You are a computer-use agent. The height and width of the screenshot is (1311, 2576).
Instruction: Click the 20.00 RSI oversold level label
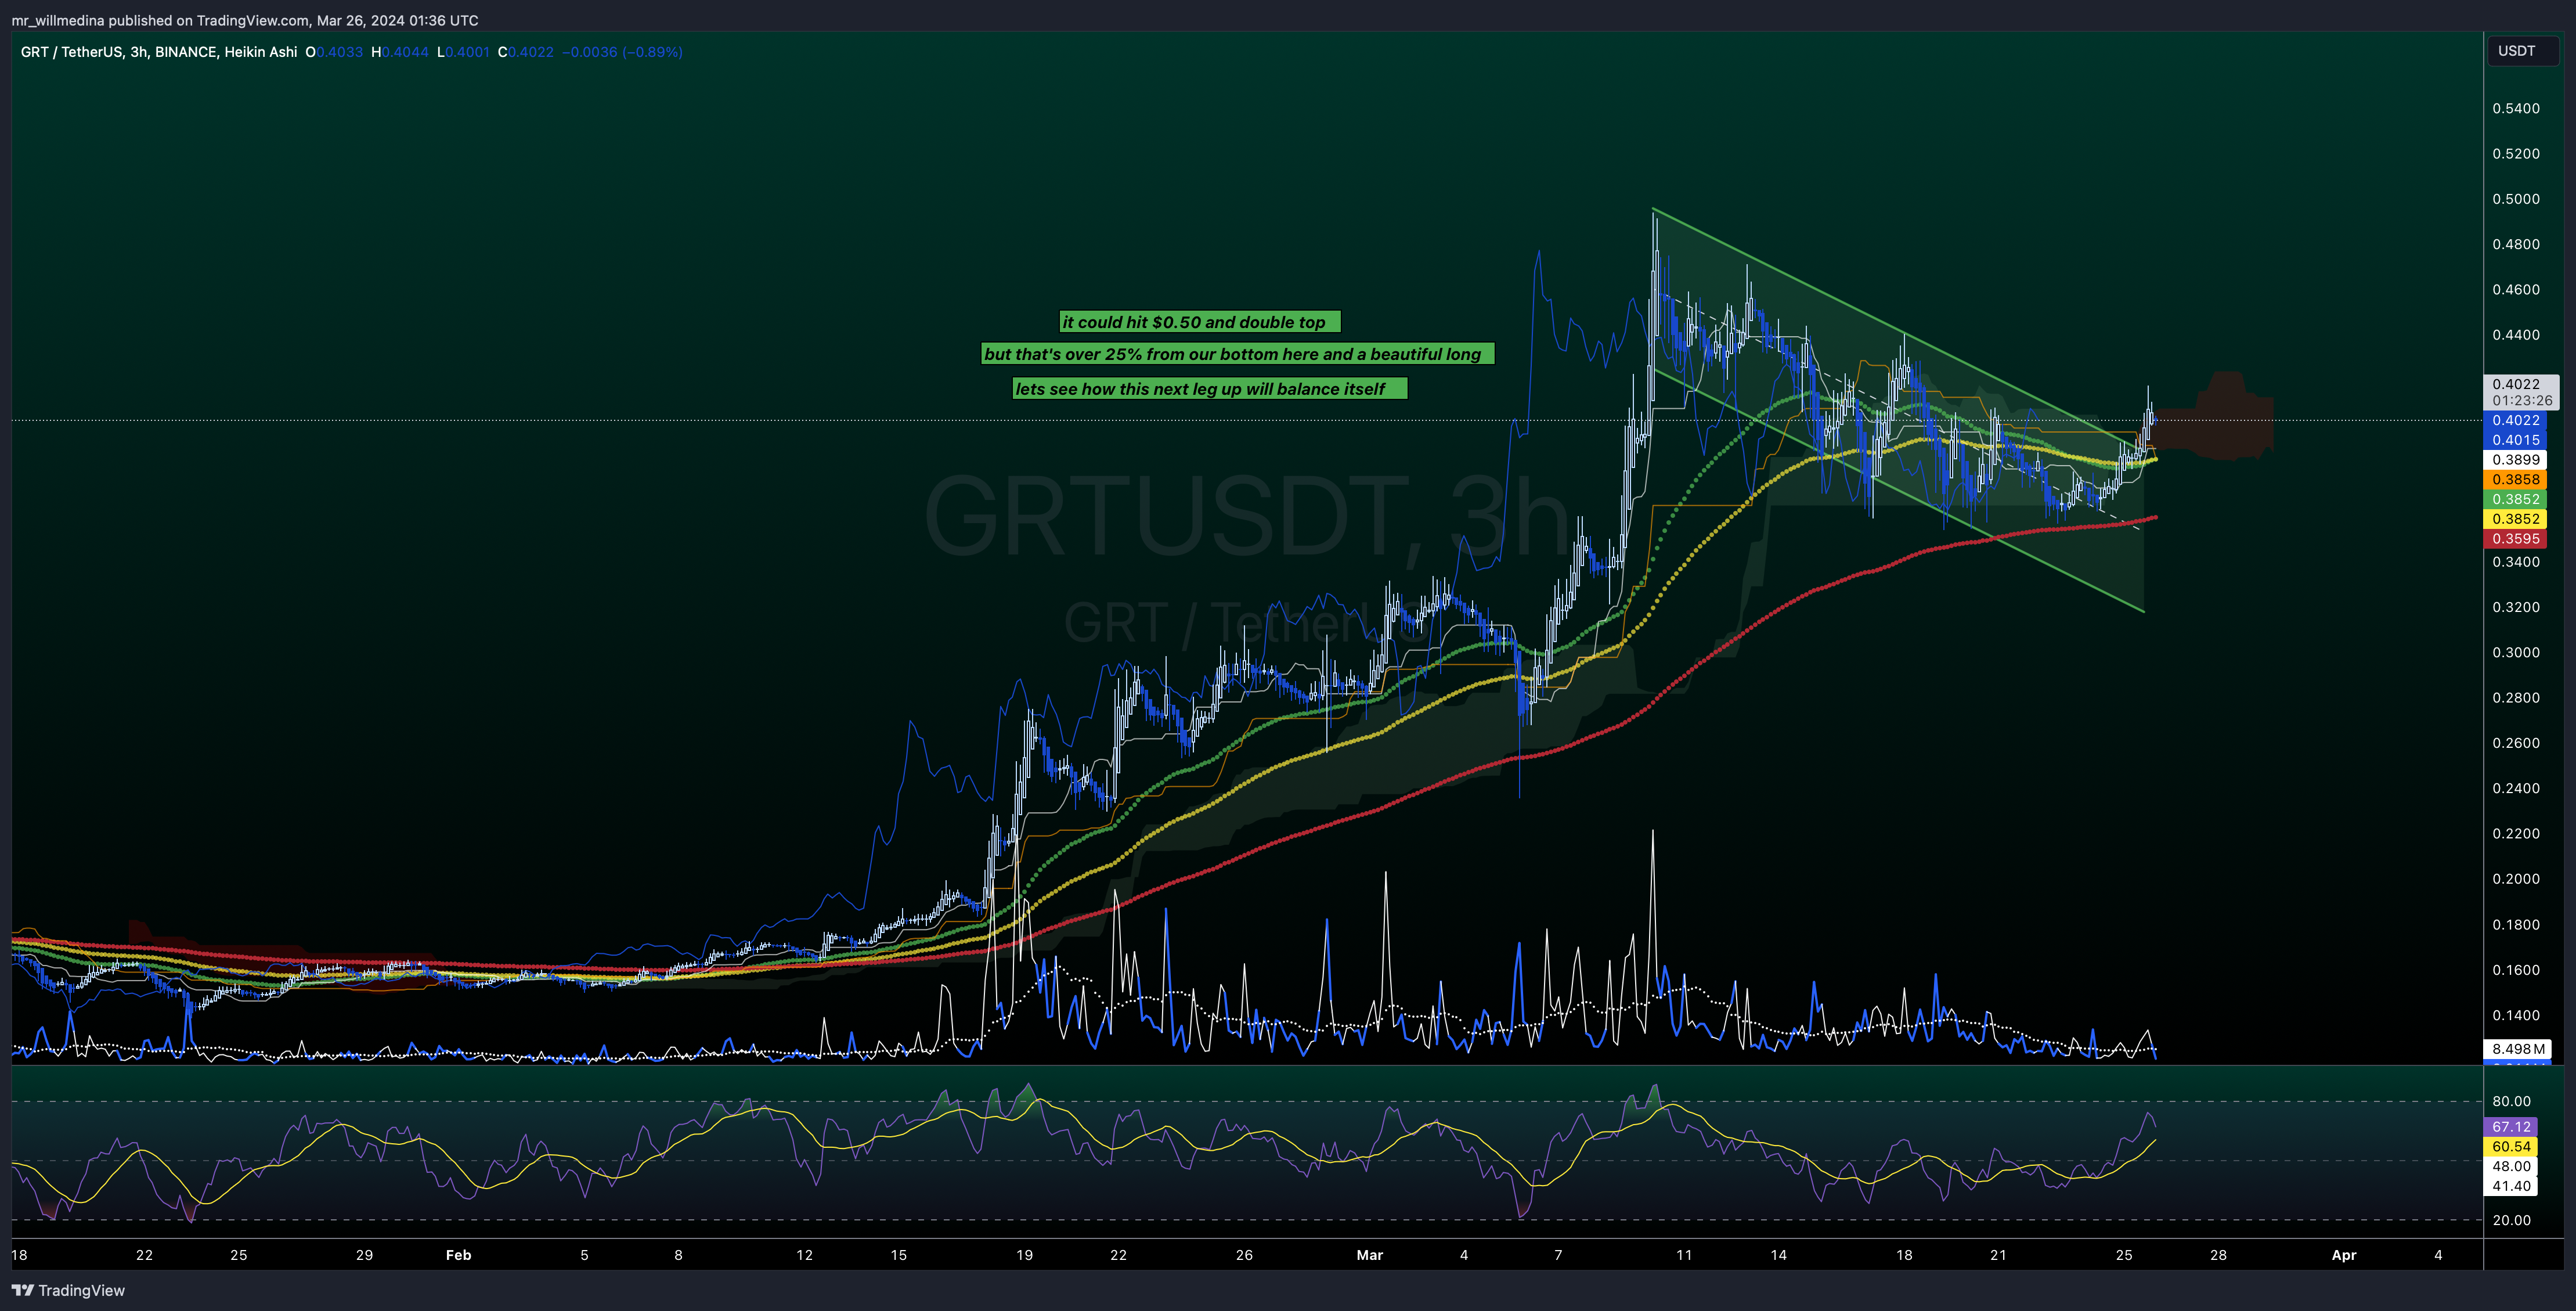coord(2511,1220)
